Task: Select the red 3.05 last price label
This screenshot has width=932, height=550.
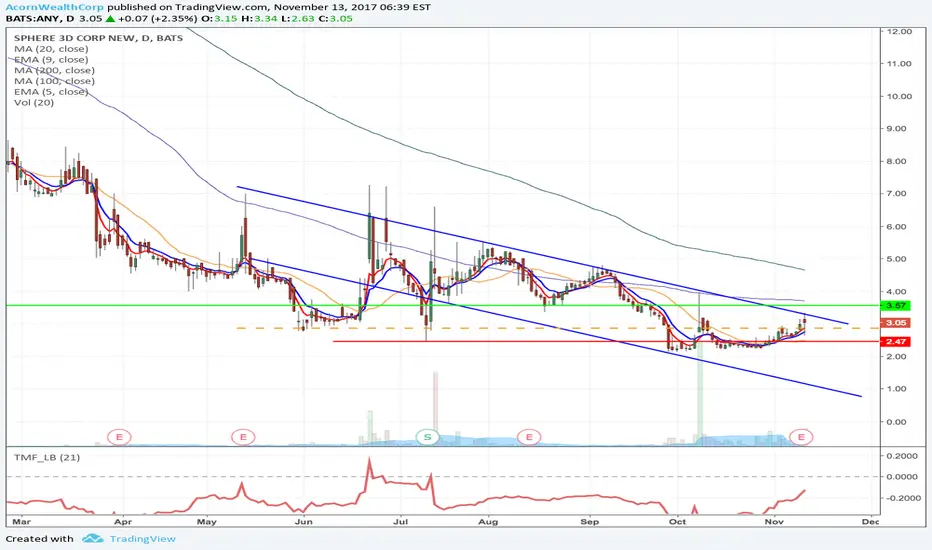Action: point(895,323)
